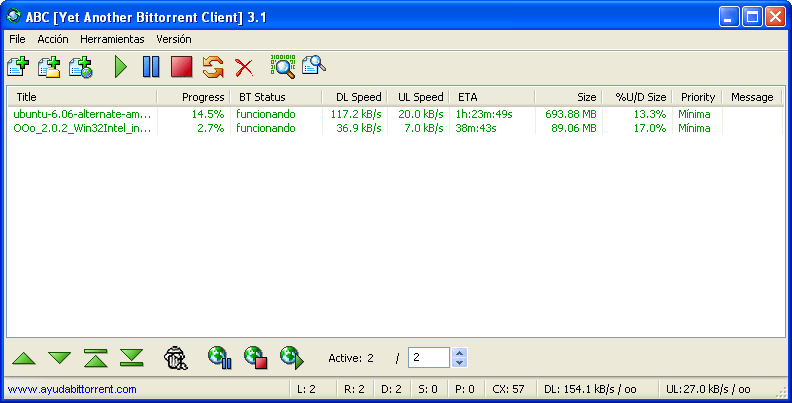The height and width of the screenshot is (403, 792).
Task: Sort by %U/D Size column header
Action: pos(637,97)
